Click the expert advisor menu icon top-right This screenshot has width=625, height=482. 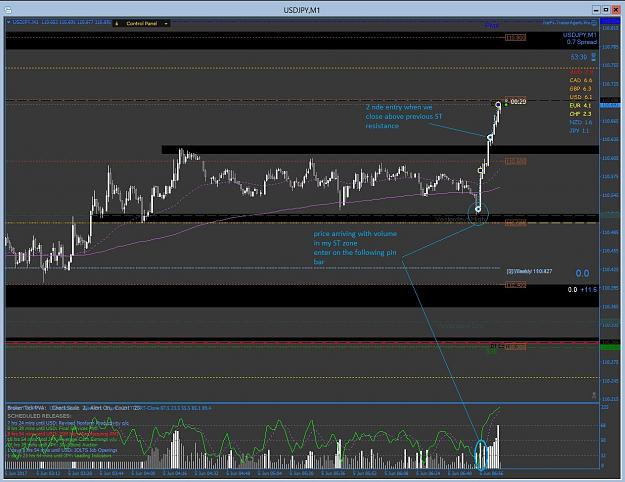594,23
